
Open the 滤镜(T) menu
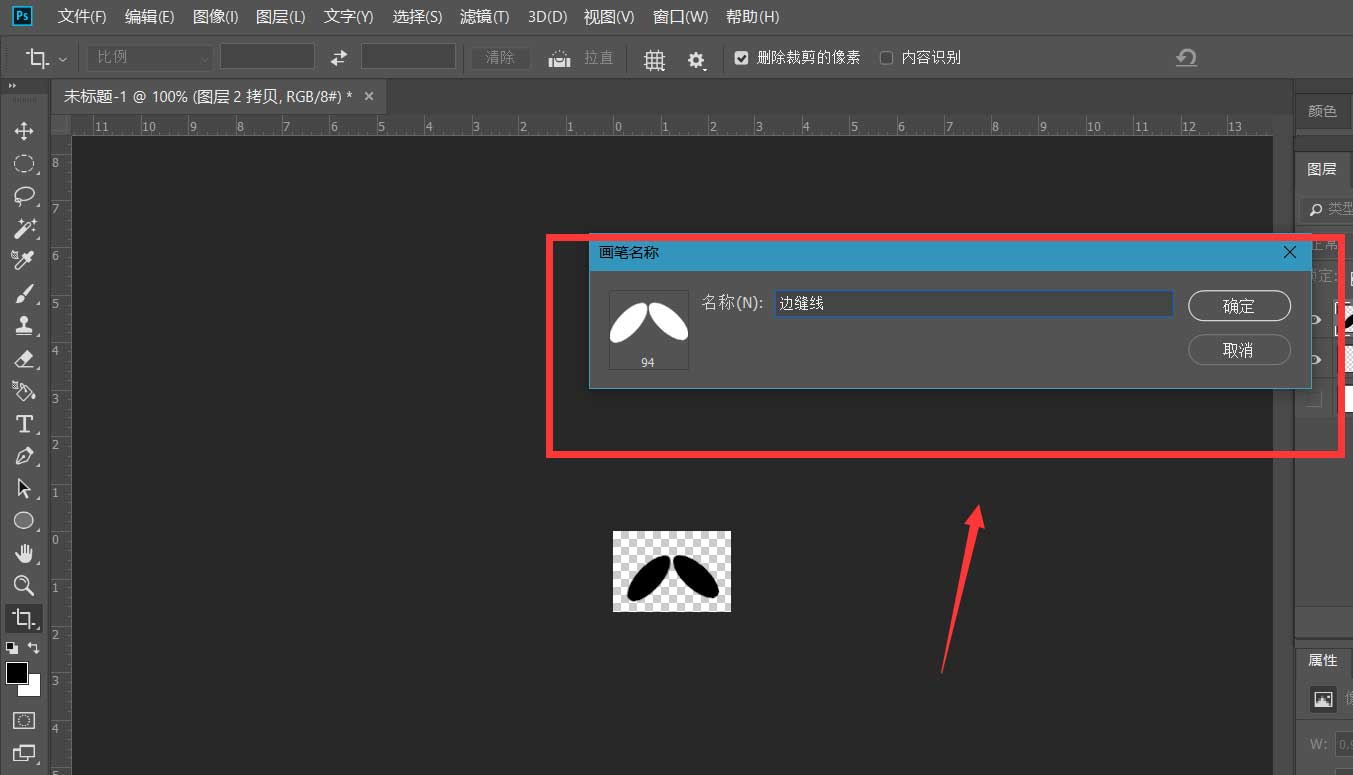[x=484, y=17]
